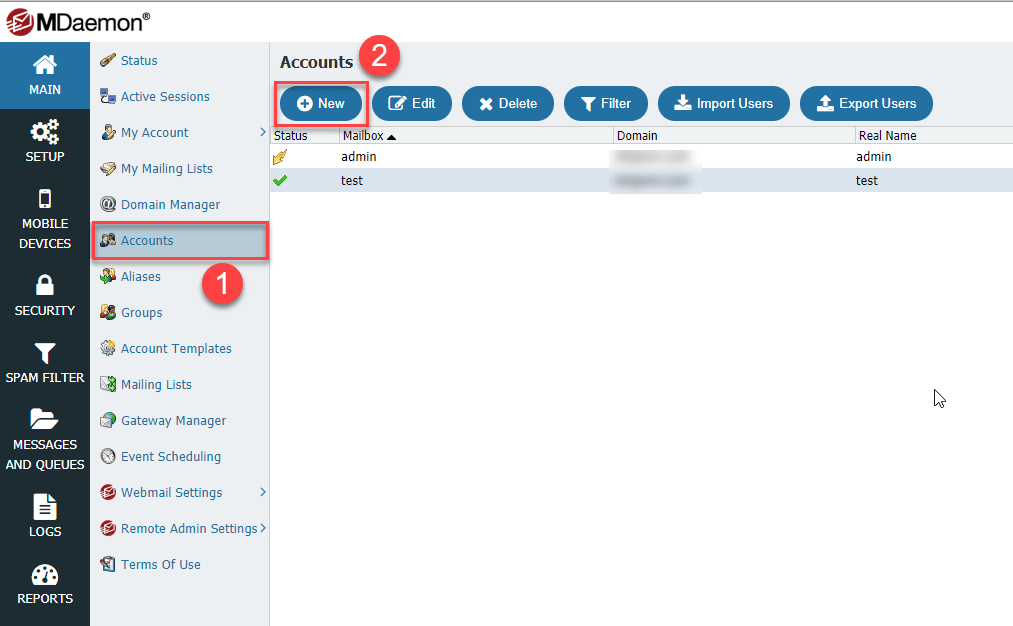
Task: Open the Filter button
Action: pos(605,103)
